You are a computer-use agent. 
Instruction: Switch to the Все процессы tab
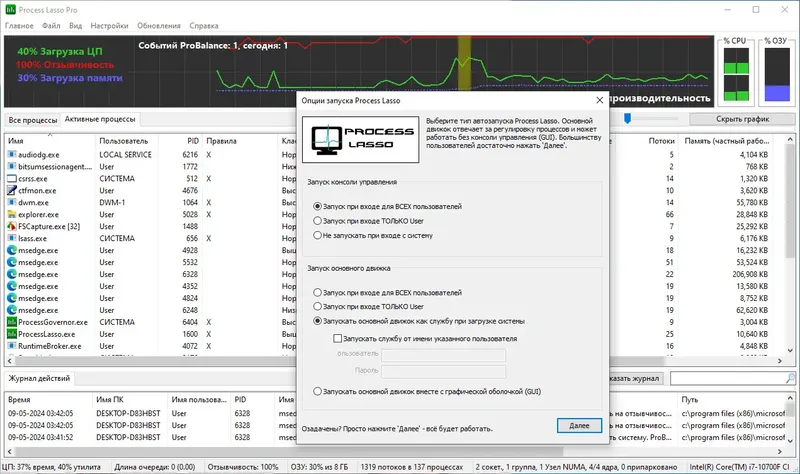pos(33,120)
